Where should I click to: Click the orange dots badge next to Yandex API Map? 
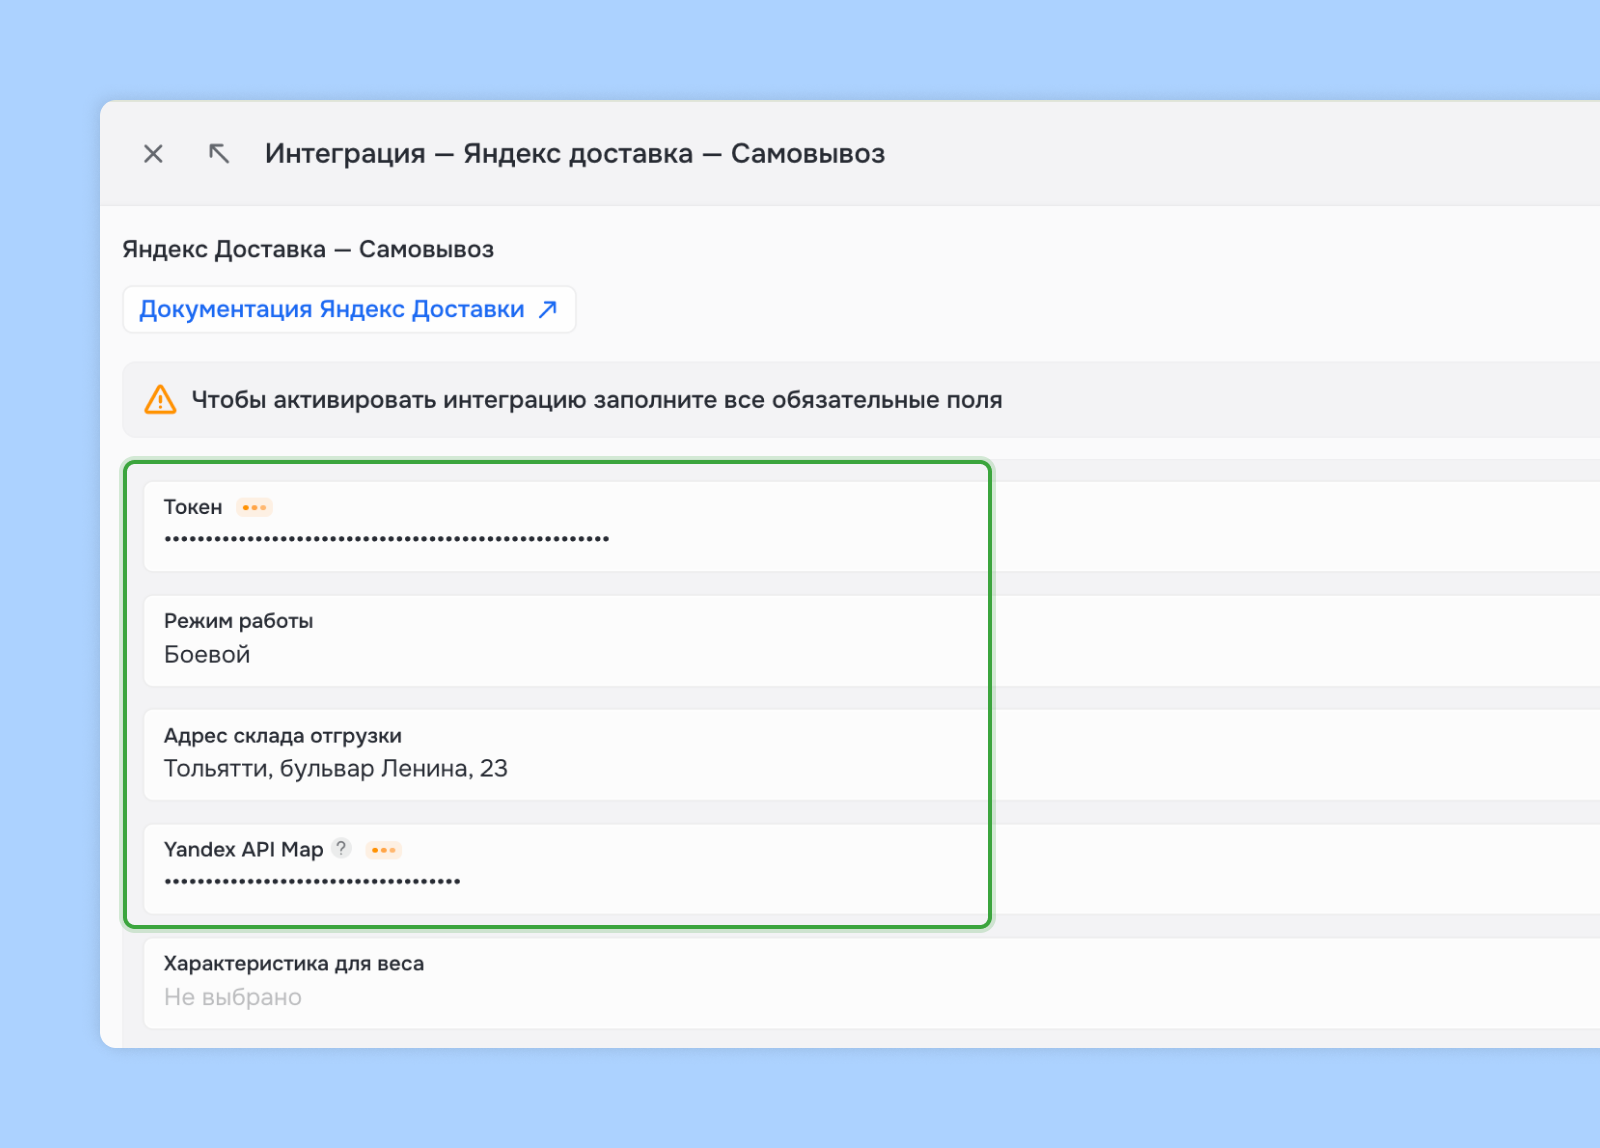pyautogui.click(x=384, y=850)
